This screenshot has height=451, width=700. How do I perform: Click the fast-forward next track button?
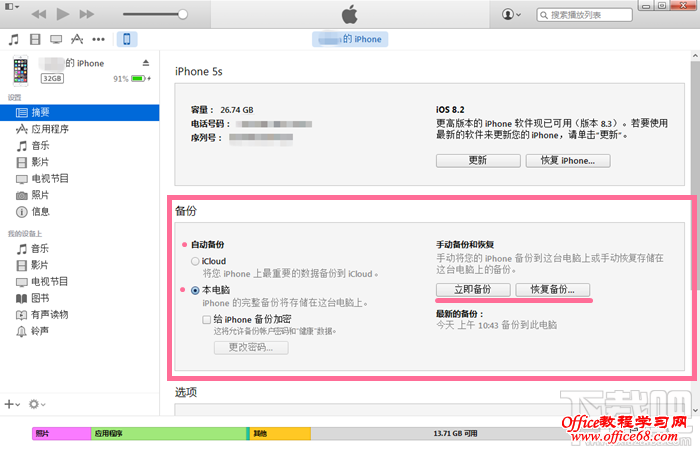(x=87, y=14)
